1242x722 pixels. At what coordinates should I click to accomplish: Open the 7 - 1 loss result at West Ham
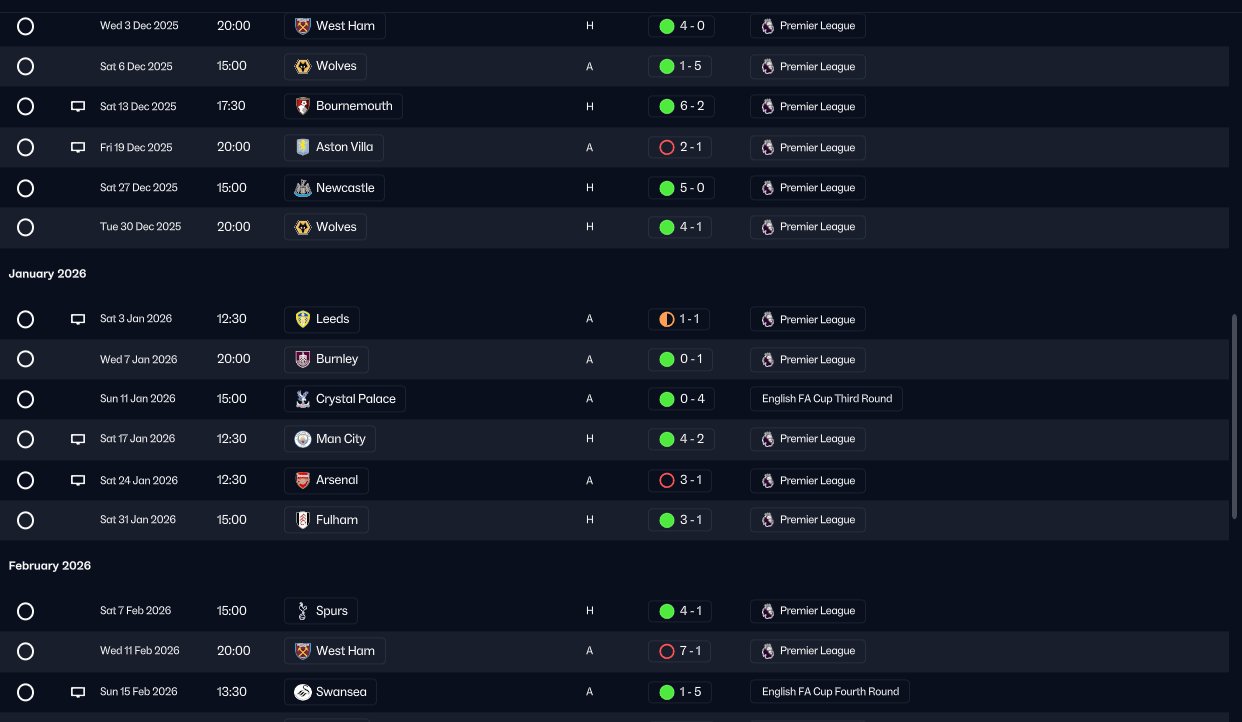point(680,651)
